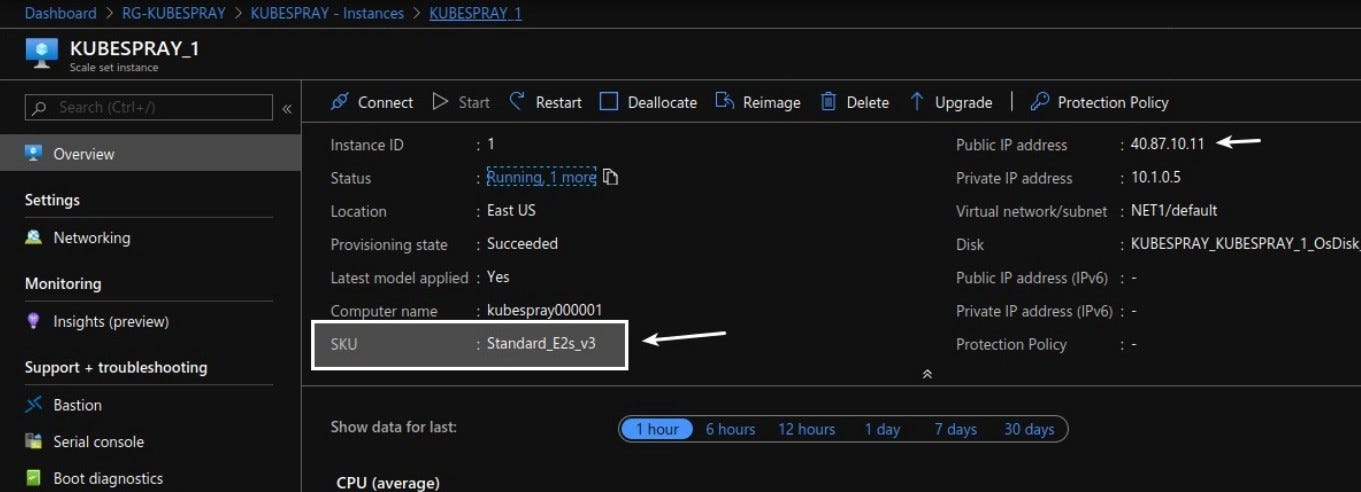Select the 6 hours time range

[730, 429]
